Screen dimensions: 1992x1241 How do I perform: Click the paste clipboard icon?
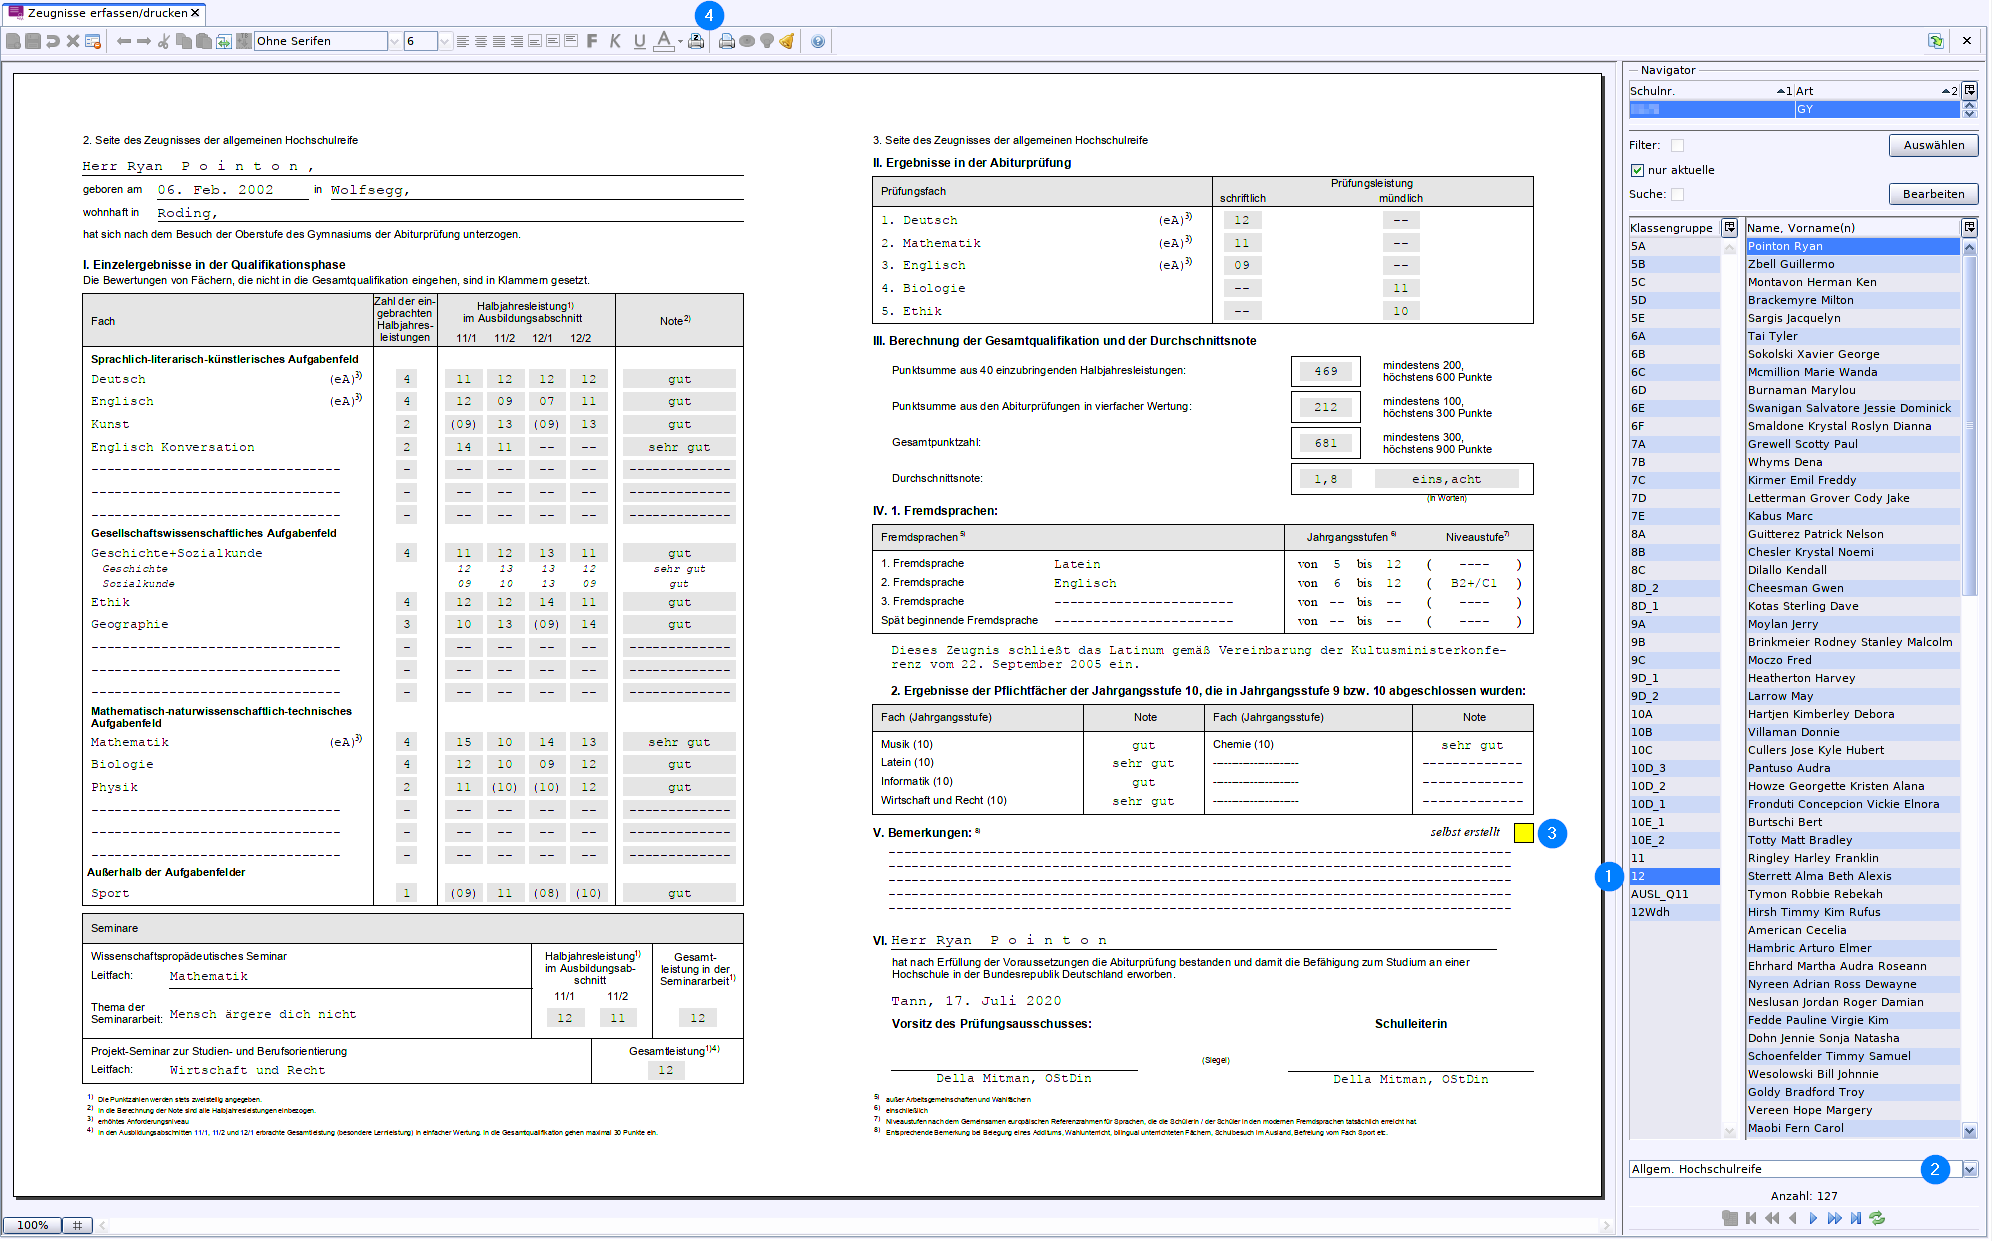tap(204, 41)
